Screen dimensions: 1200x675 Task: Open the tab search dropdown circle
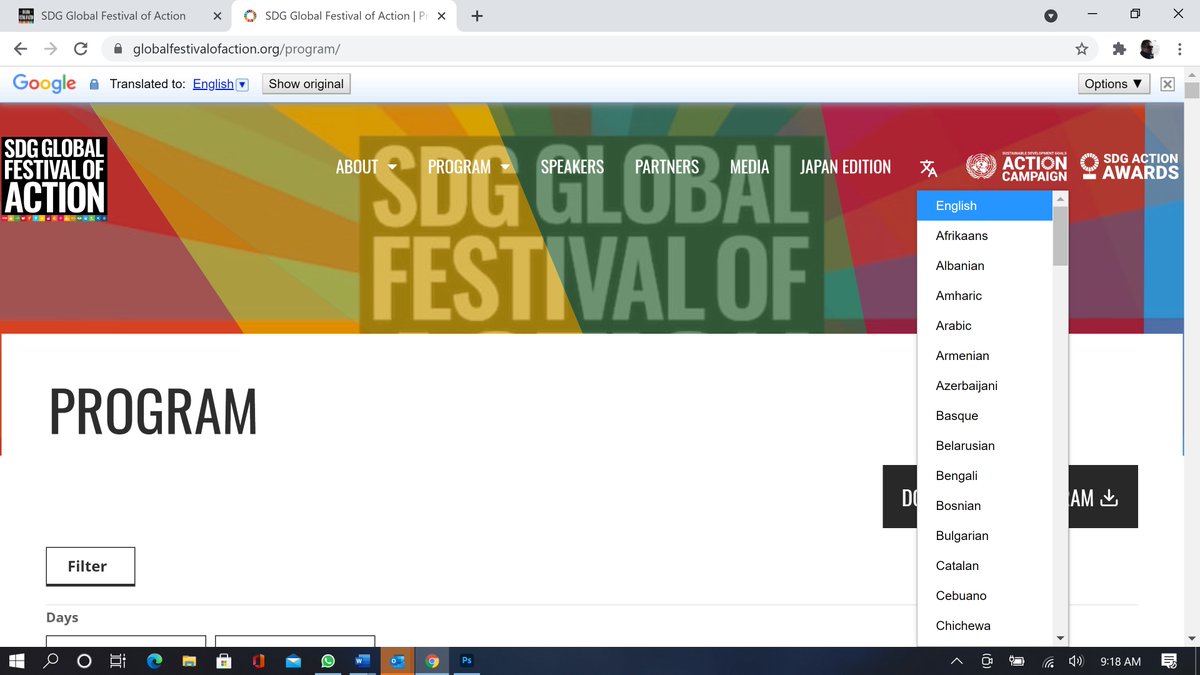[x=1051, y=16]
